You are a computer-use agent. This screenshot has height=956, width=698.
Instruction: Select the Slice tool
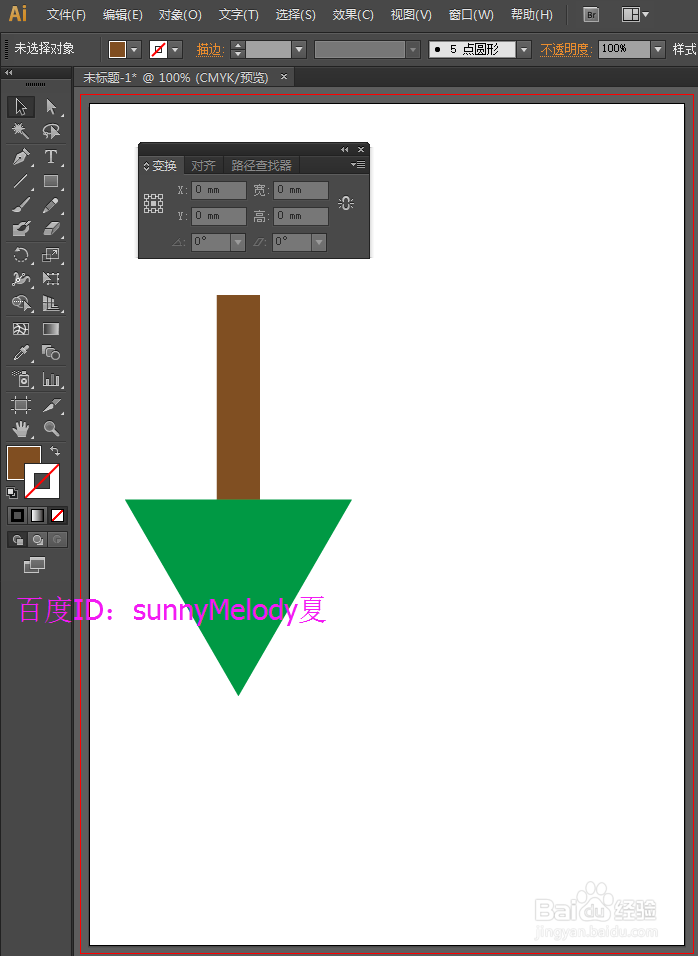(x=51, y=405)
